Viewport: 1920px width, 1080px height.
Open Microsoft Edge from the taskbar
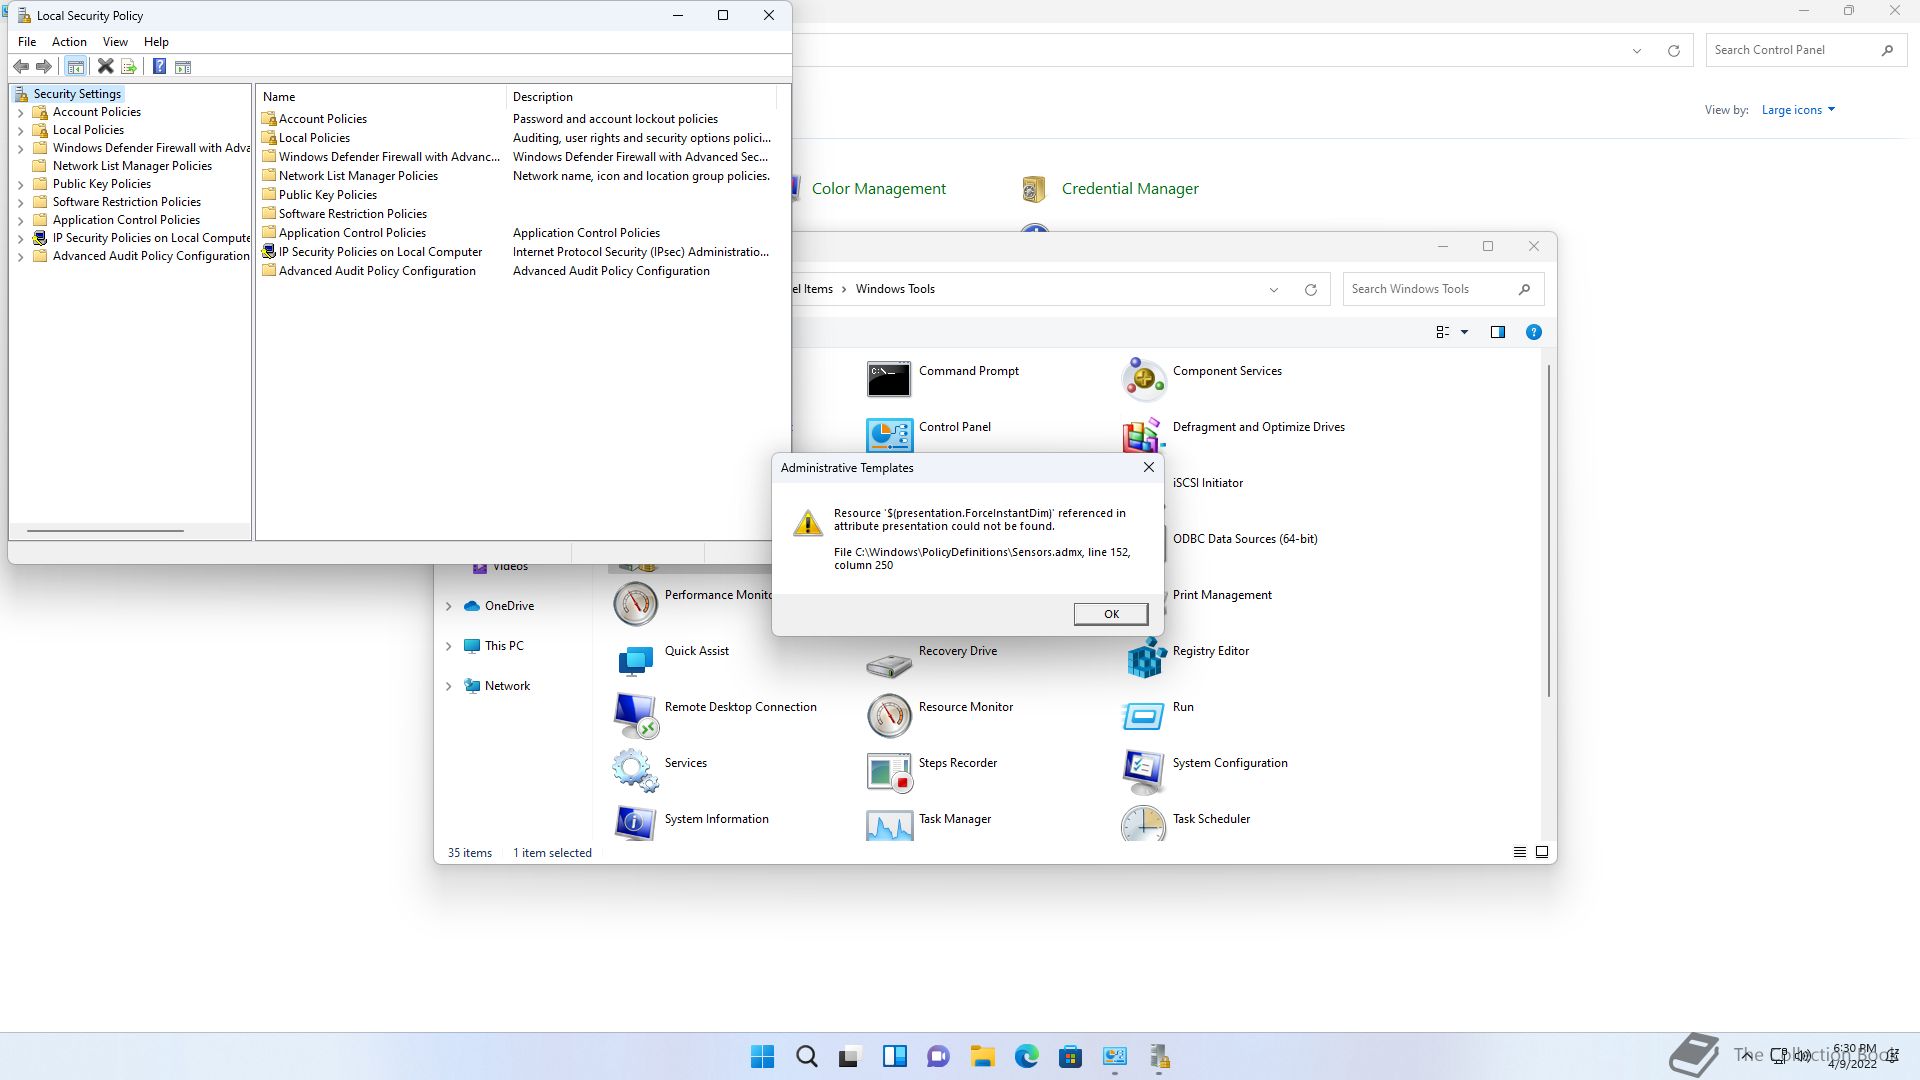coord(1026,1057)
